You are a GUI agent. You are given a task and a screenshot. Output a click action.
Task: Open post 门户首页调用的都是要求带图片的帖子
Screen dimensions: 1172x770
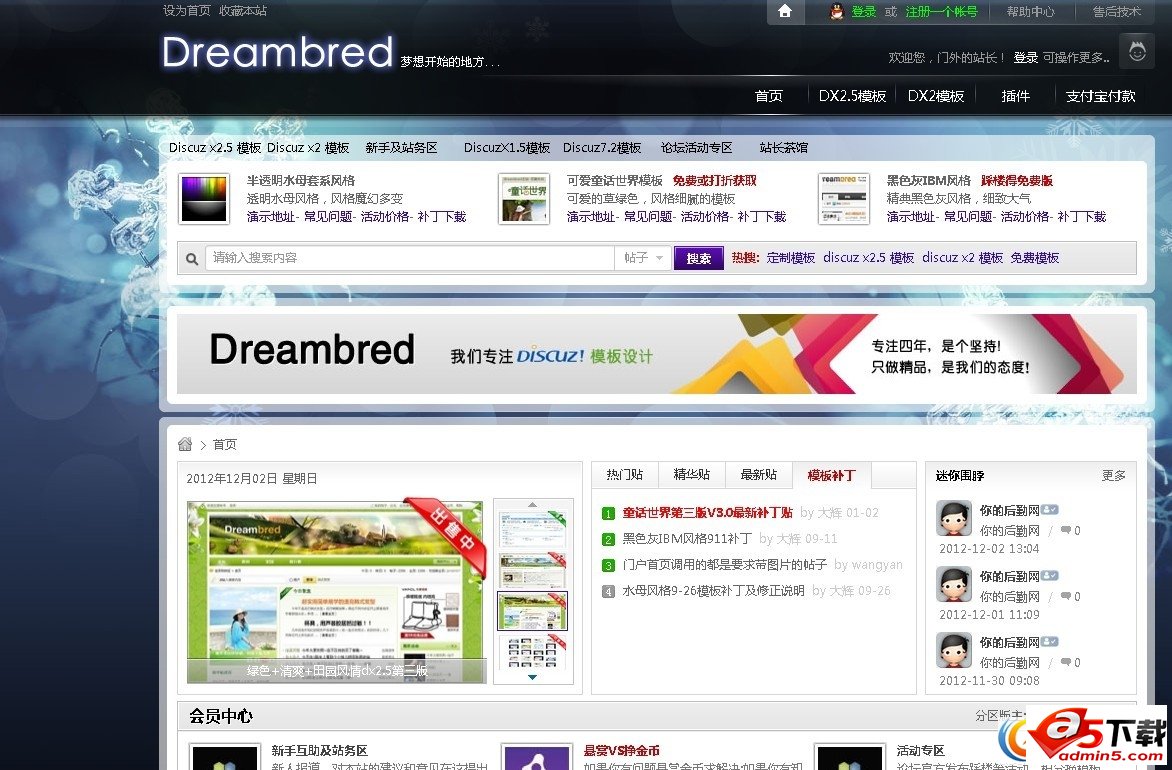point(724,564)
